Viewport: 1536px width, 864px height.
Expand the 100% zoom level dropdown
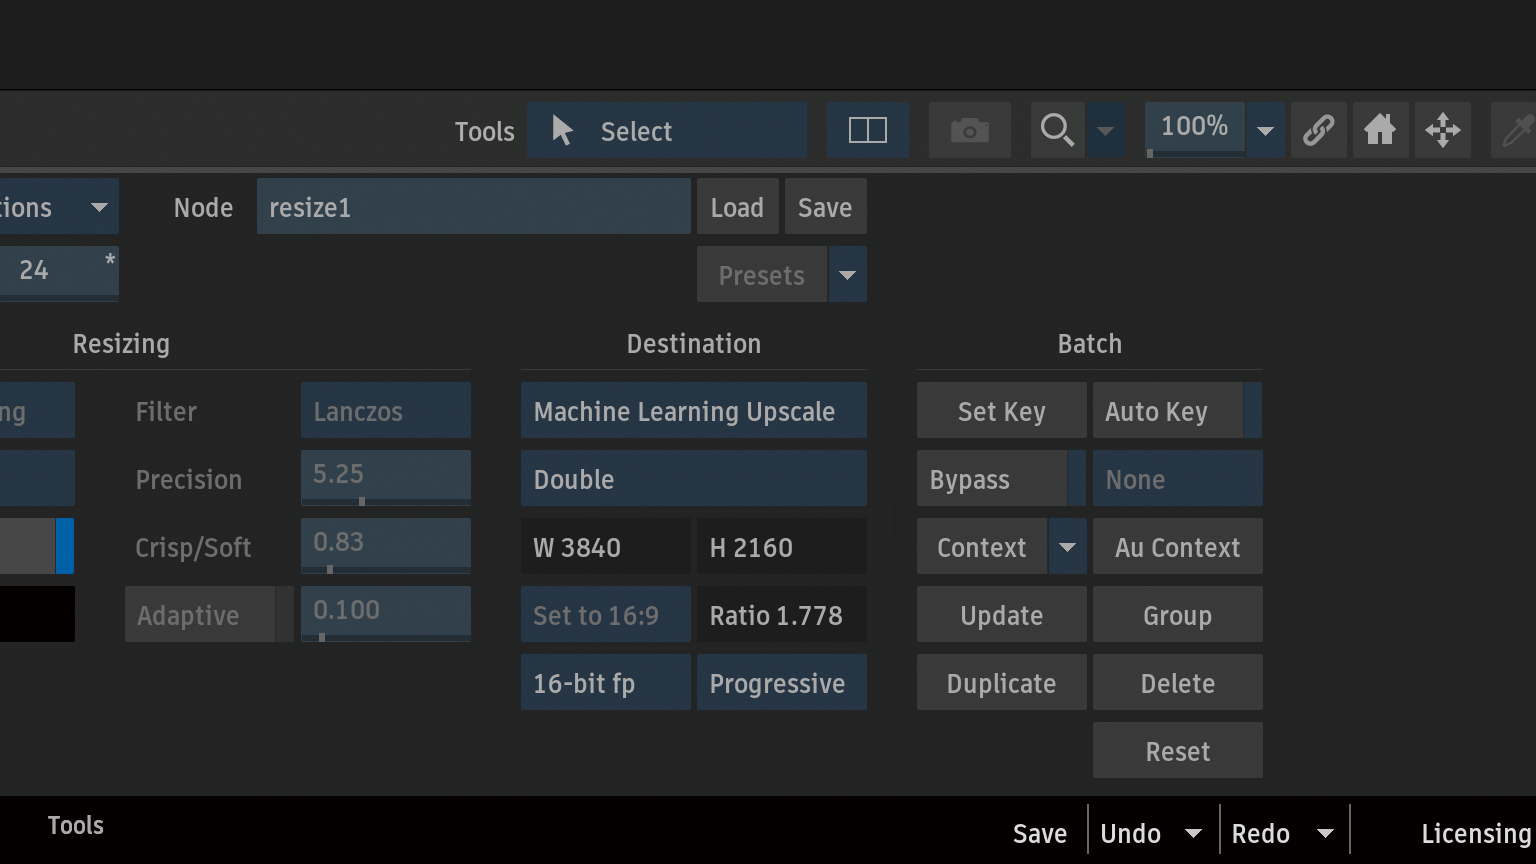pyautogui.click(x=1265, y=131)
